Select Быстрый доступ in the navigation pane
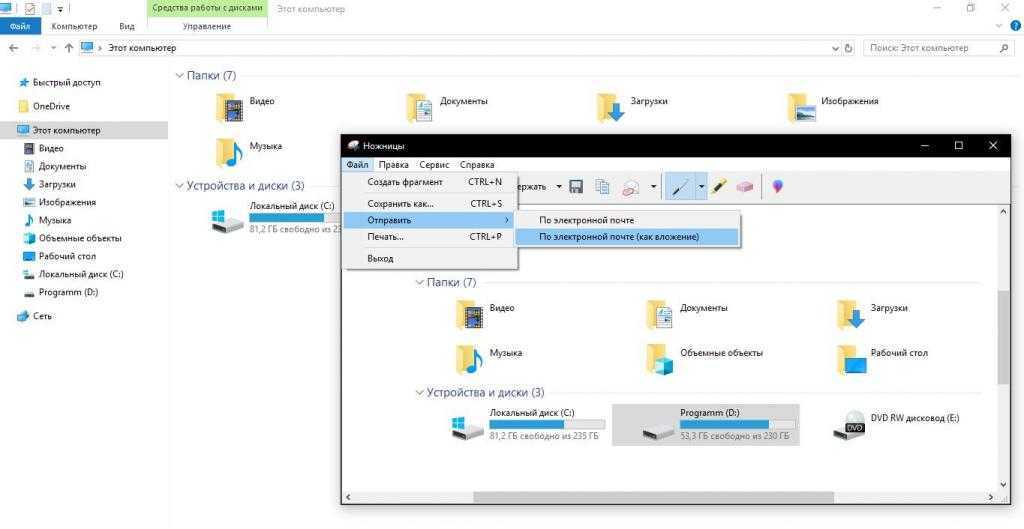Viewport: 1024px width, 529px height. click(x=66, y=83)
